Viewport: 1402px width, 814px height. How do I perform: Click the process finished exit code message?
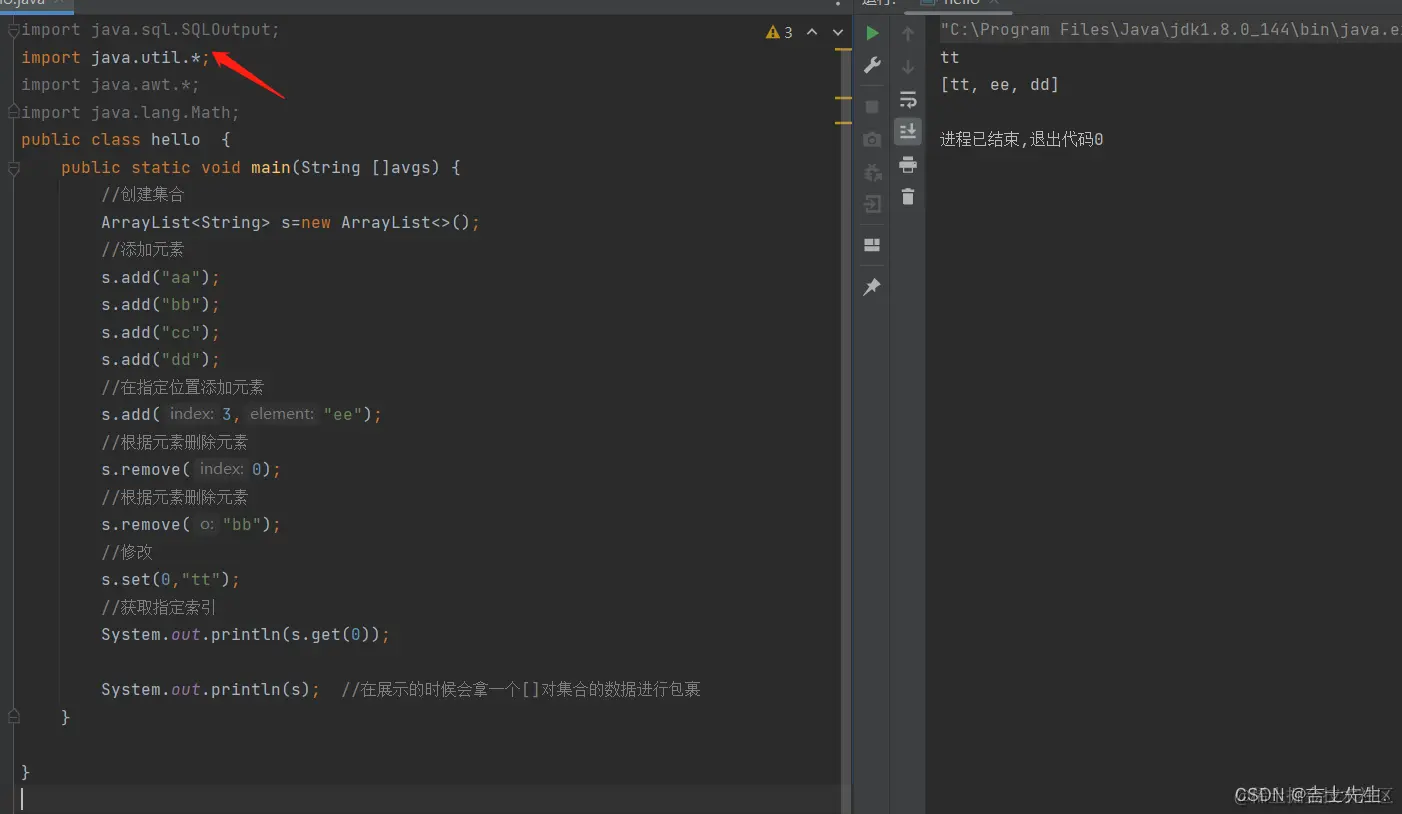(x=1021, y=140)
